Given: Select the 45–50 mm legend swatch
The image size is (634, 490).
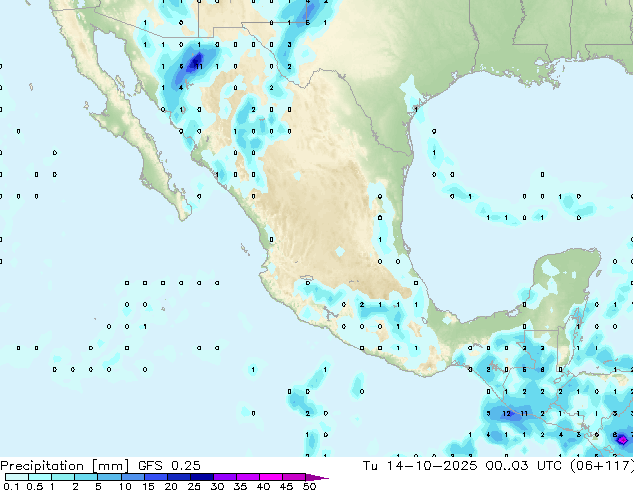Looking at the screenshot, I should click(294, 477).
